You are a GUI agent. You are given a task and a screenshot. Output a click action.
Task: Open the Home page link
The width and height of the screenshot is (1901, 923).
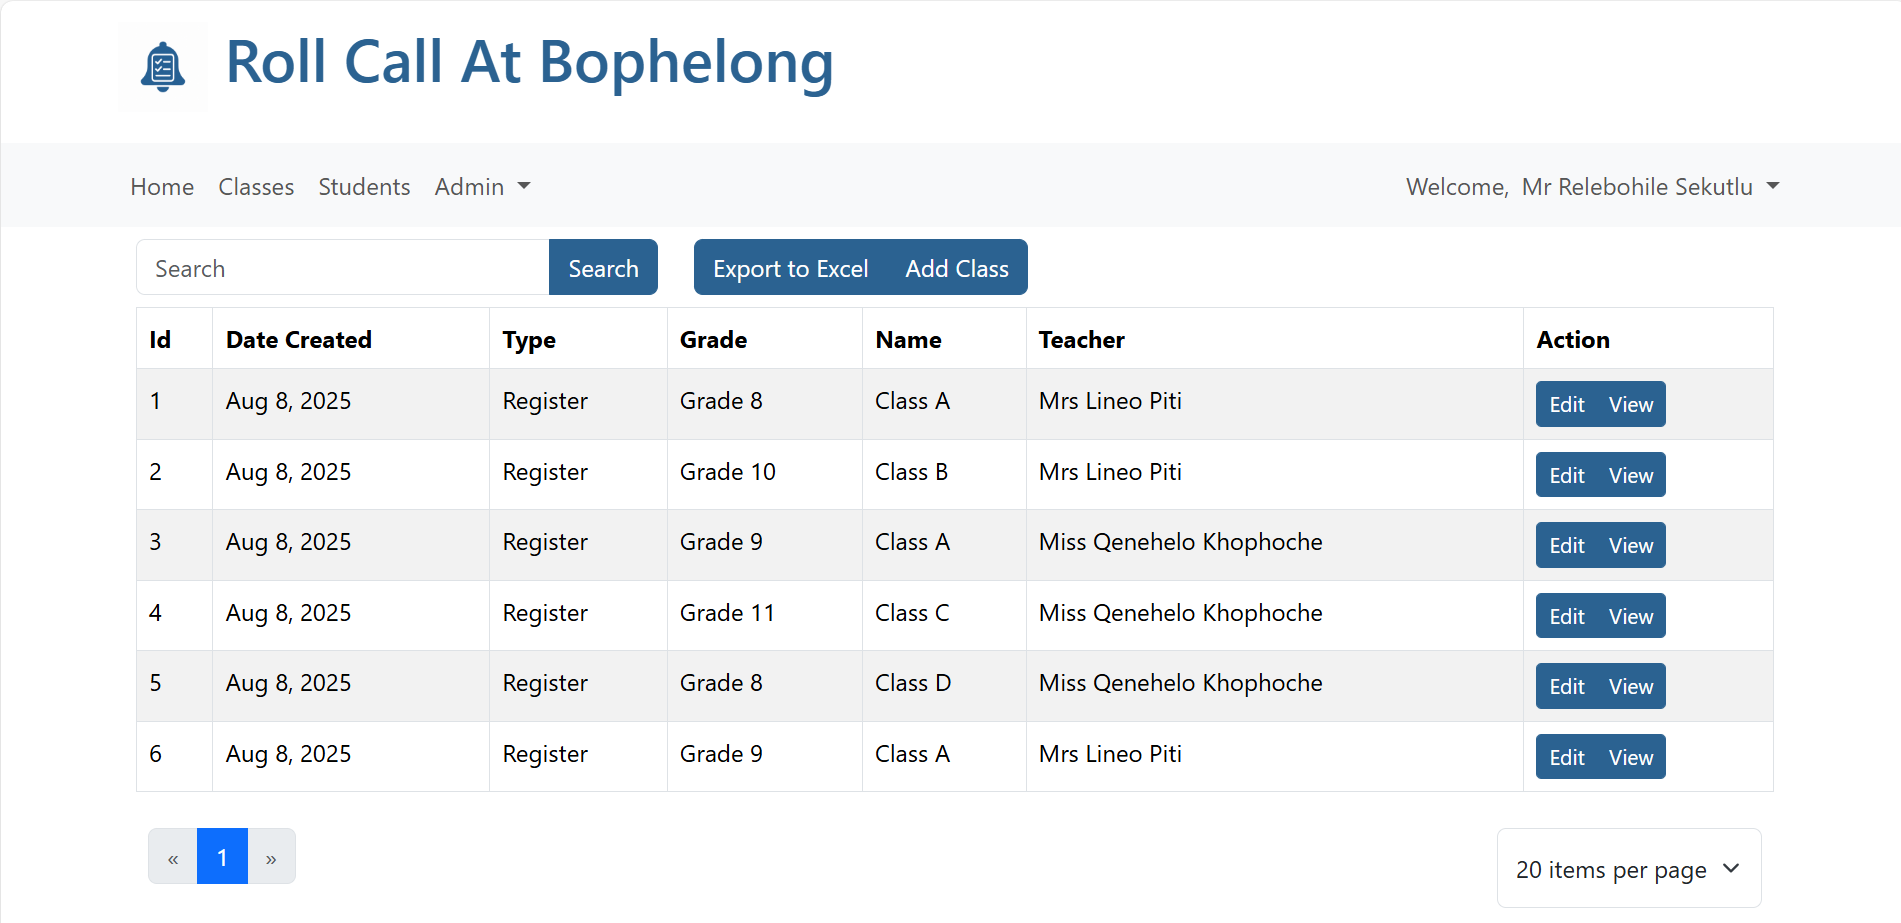[162, 187]
